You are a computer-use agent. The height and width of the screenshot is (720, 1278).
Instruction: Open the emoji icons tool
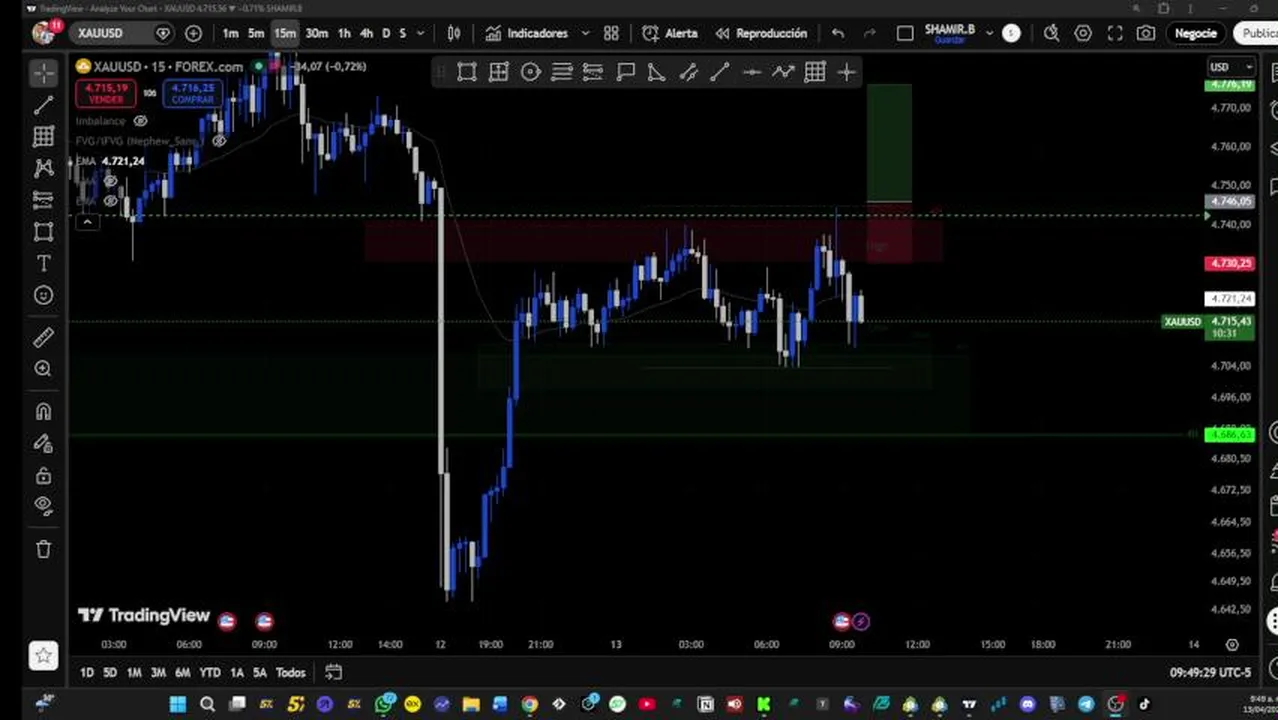pyautogui.click(x=43, y=295)
